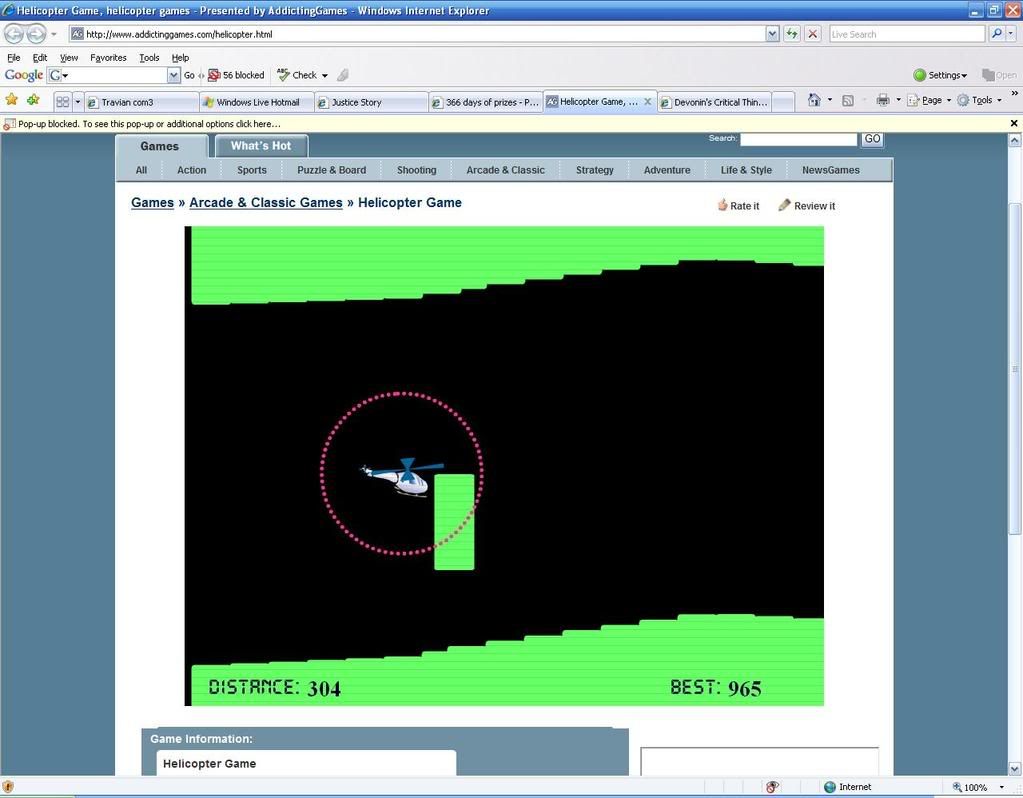Click the site search GO button
Image resolution: width=1023 pixels, height=798 pixels.
tap(872, 139)
